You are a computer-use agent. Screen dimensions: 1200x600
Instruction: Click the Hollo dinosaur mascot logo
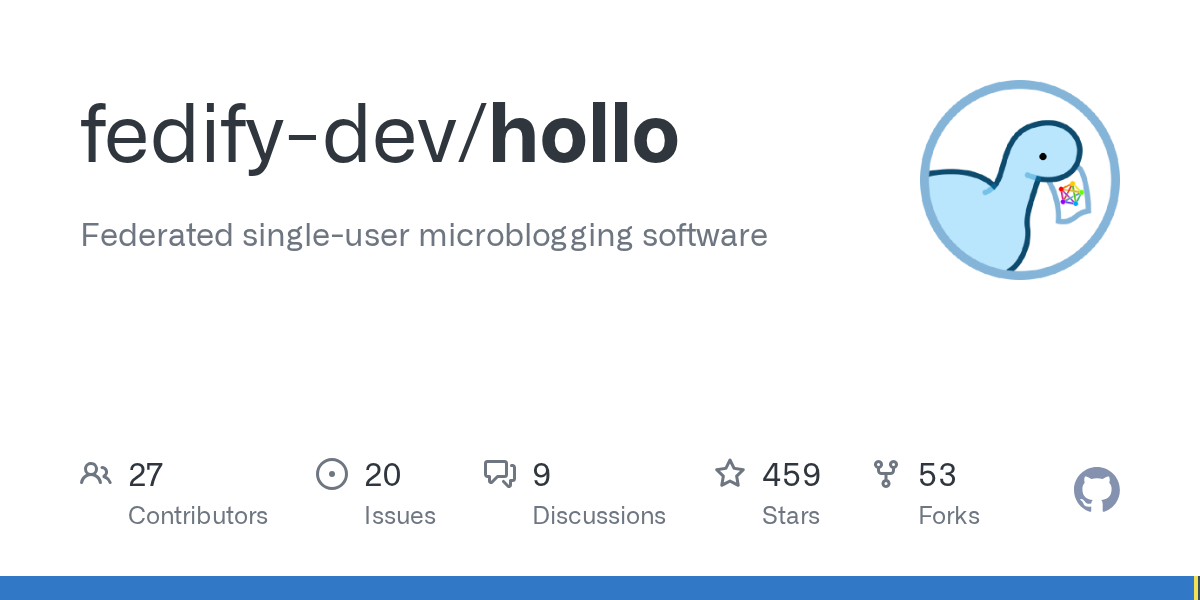tap(1020, 180)
